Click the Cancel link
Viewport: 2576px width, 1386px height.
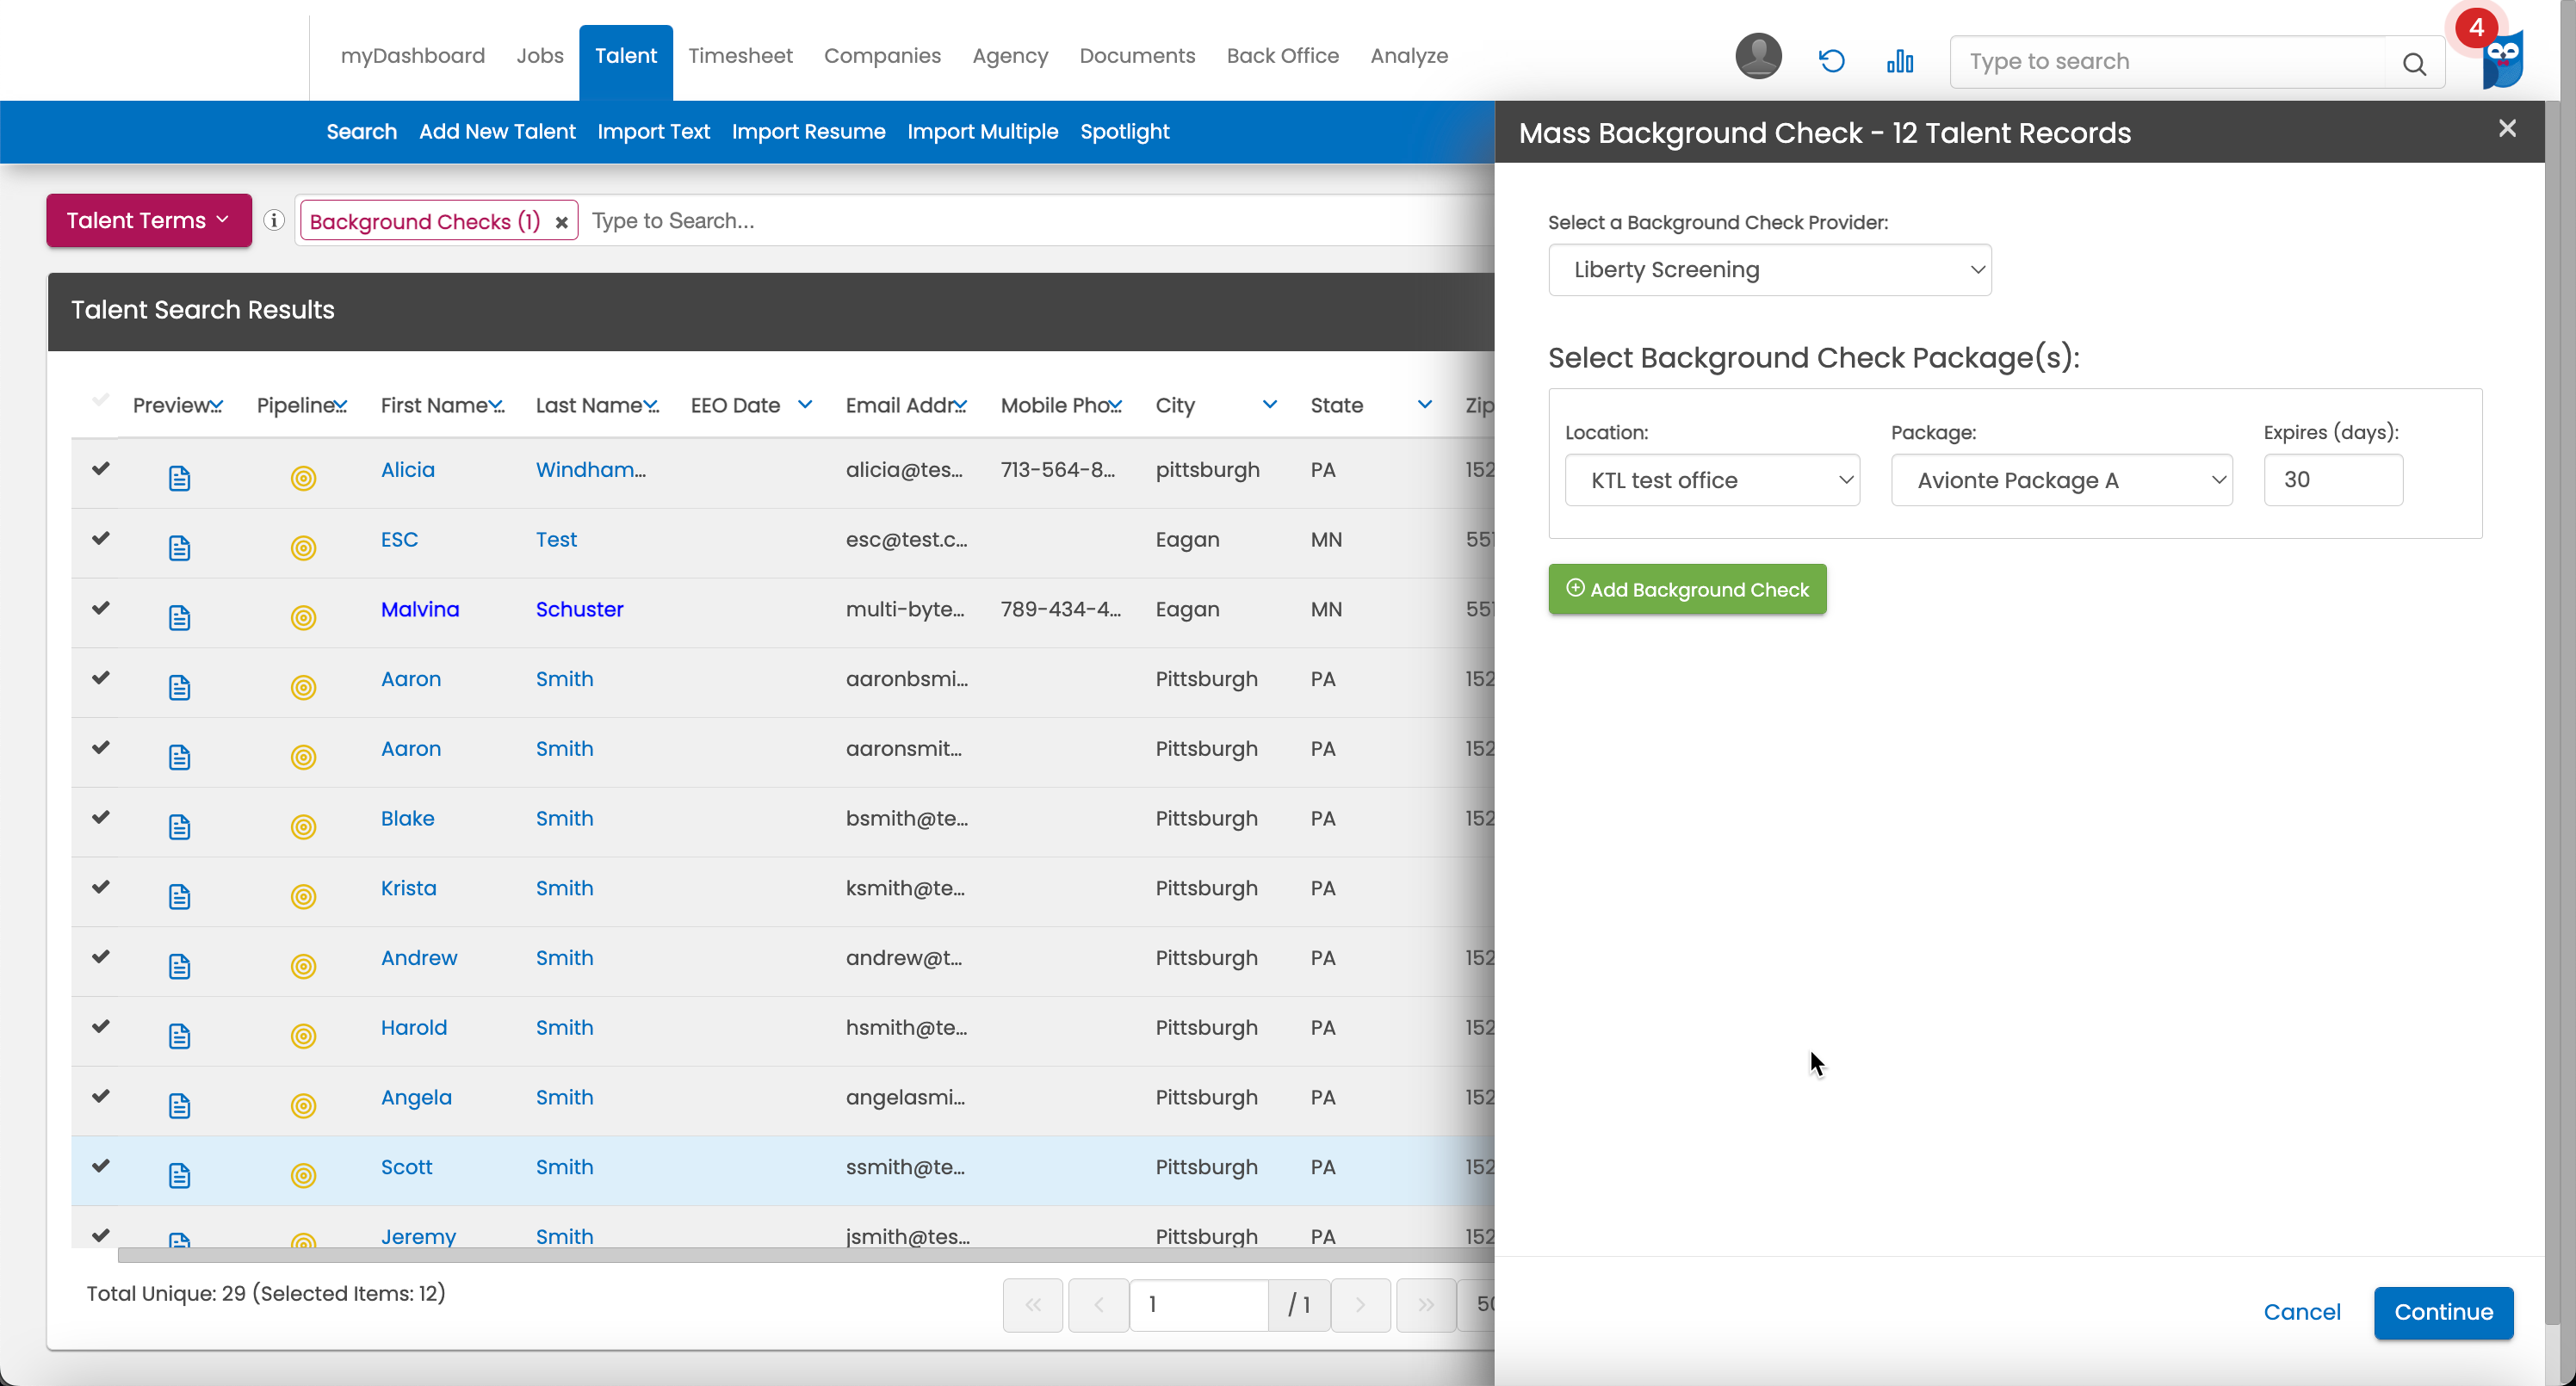(2302, 1312)
